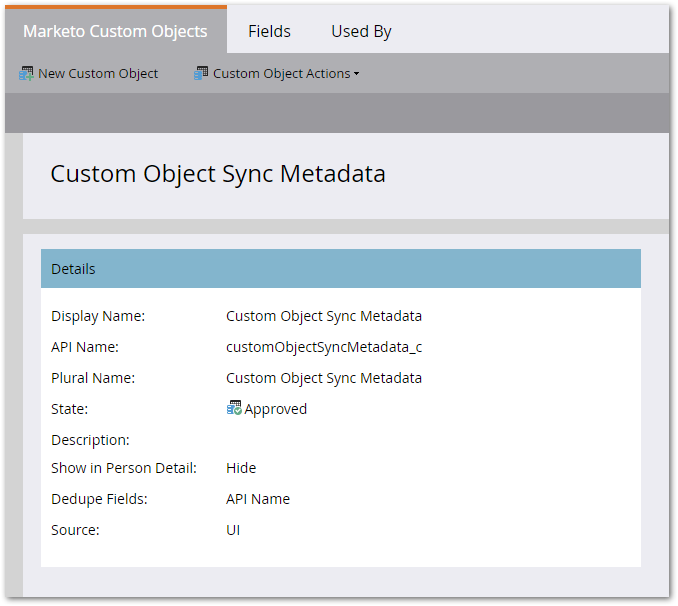Click the Custom Object Actions icon
This screenshot has height=606, width=678.
click(x=201, y=73)
